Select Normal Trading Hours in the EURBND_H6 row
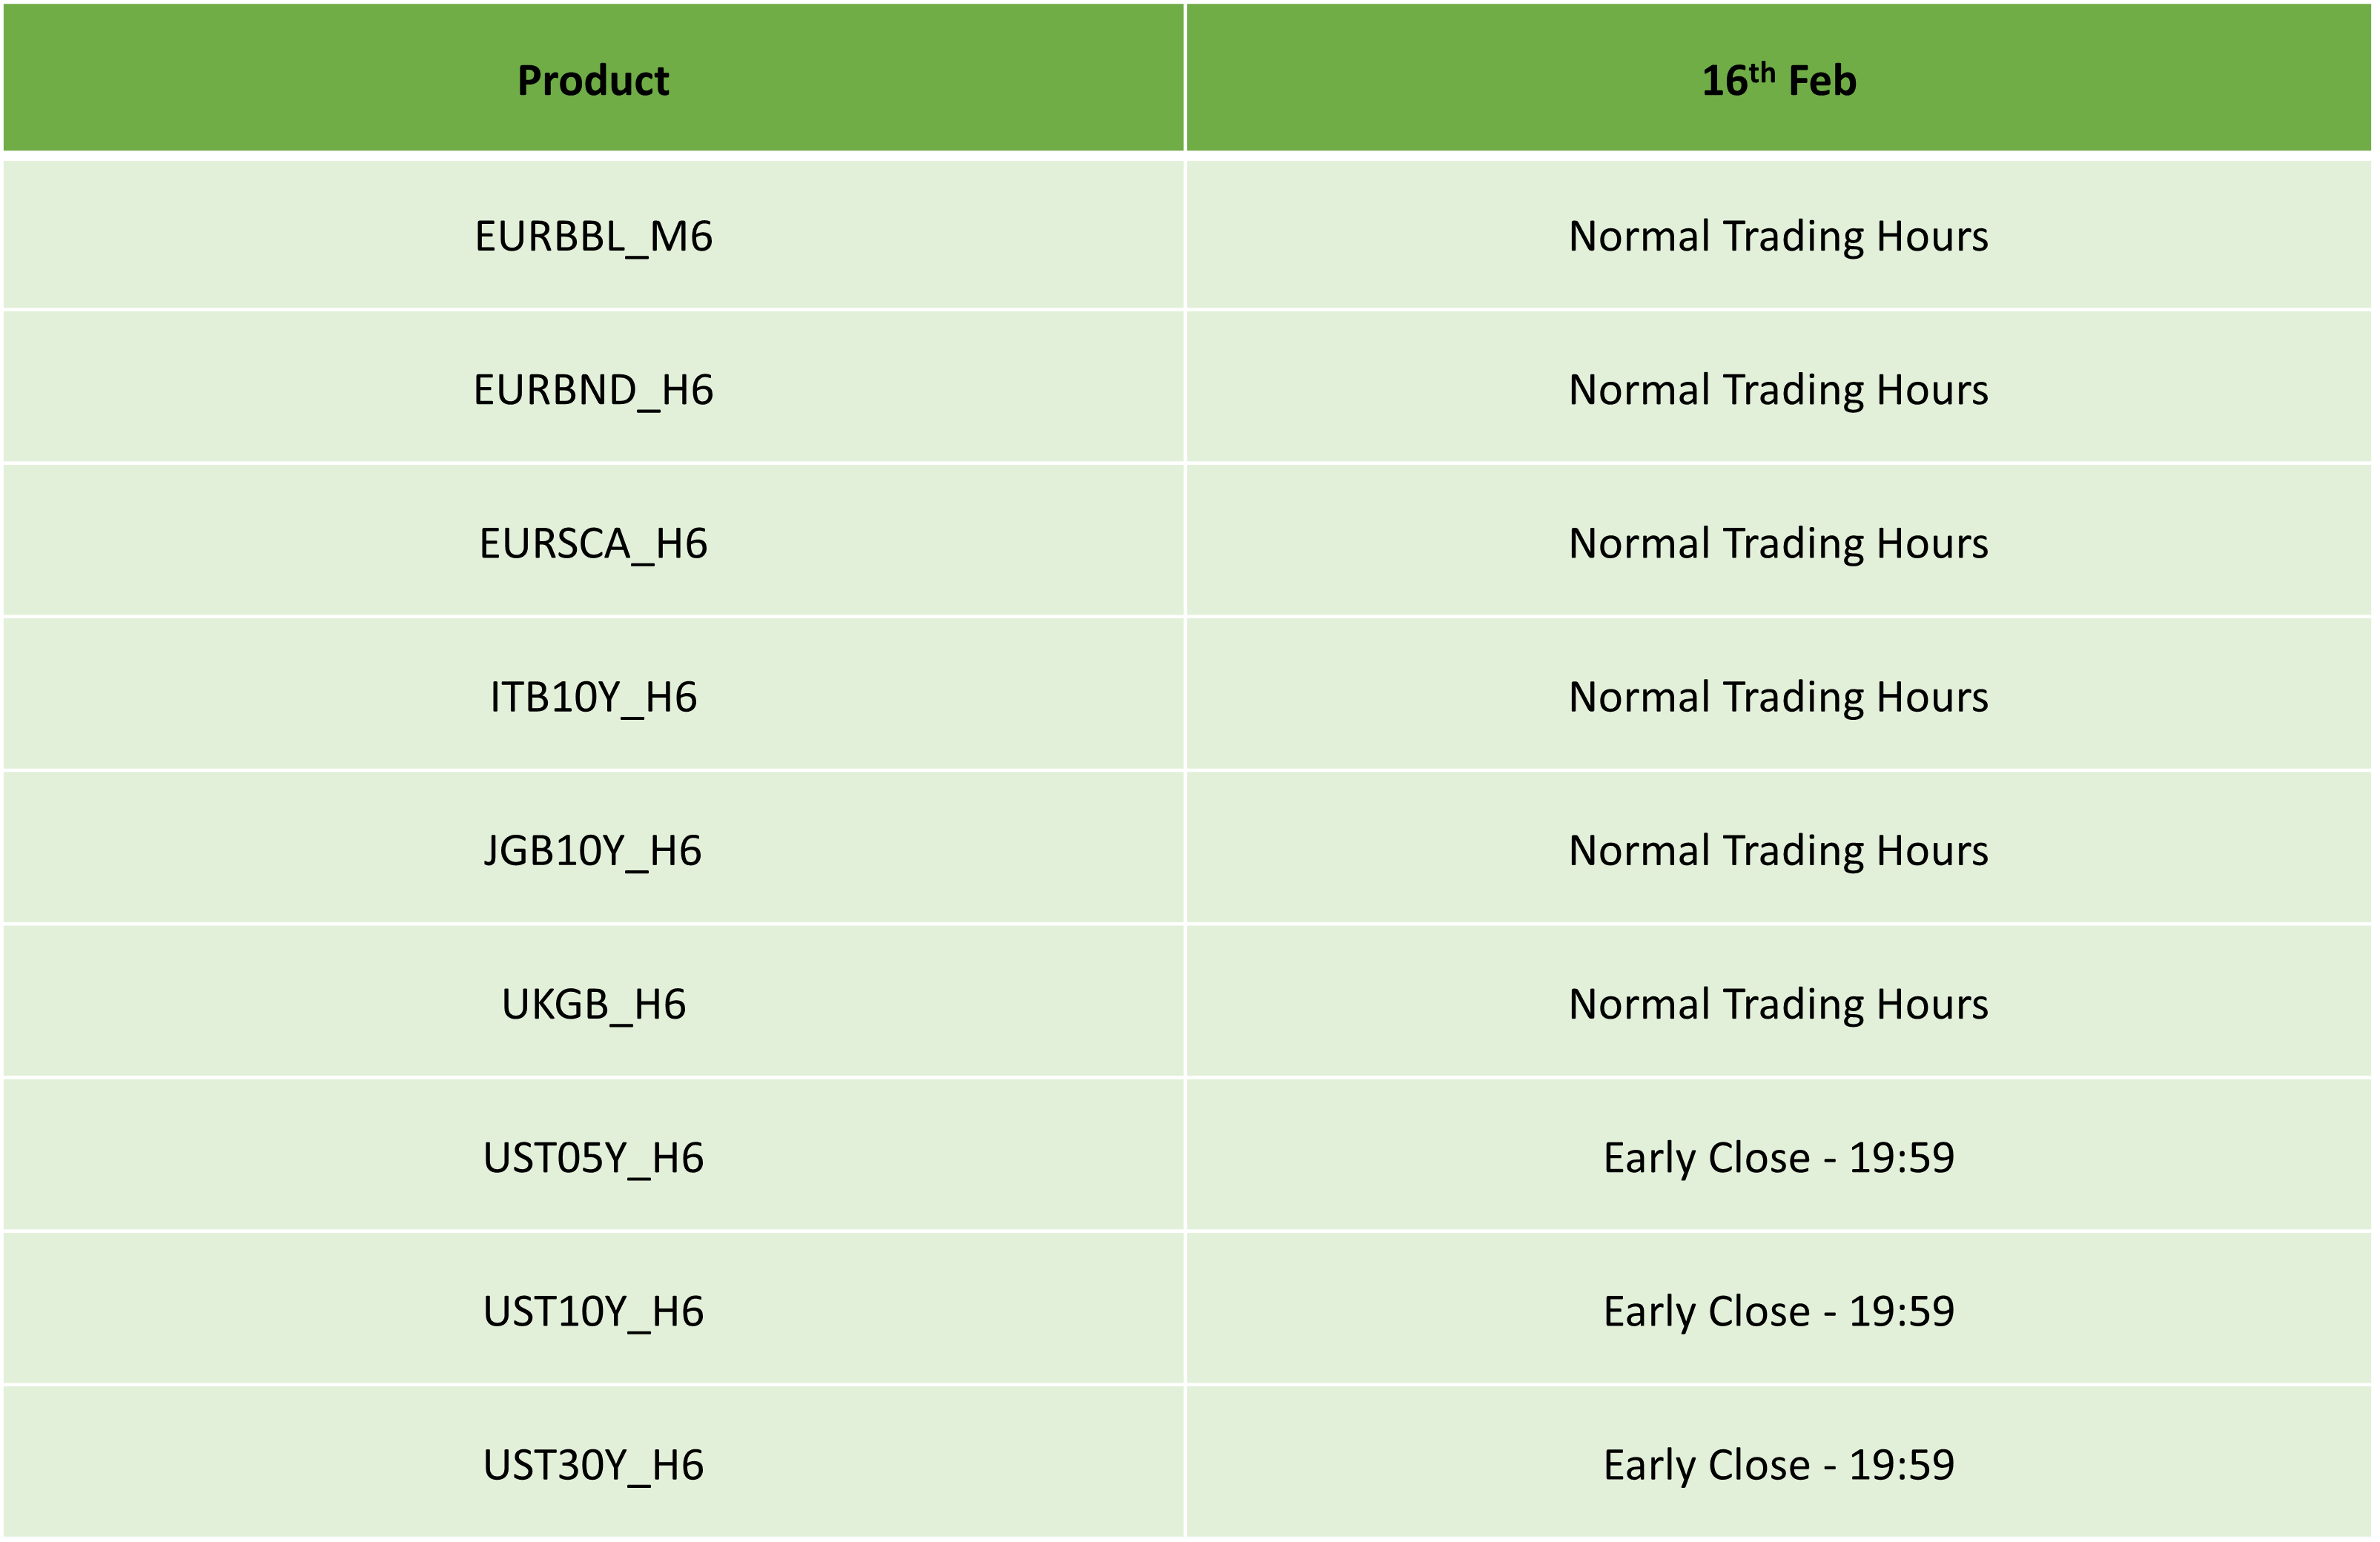The width and height of the screenshot is (2380, 1542). pyautogui.click(x=1778, y=389)
